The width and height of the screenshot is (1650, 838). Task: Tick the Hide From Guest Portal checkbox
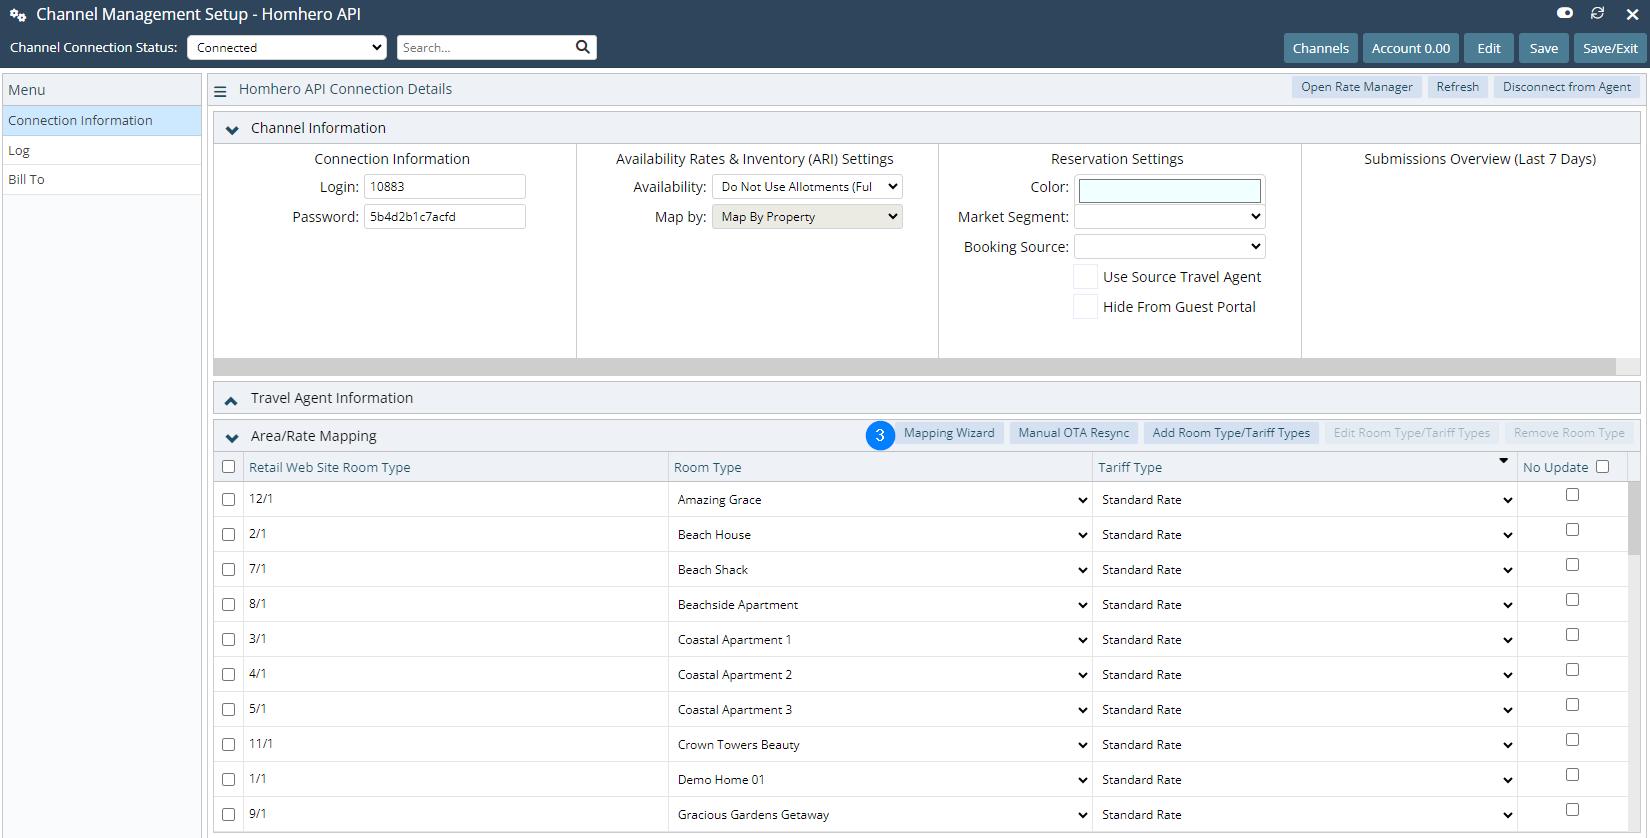pyautogui.click(x=1085, y=307)
